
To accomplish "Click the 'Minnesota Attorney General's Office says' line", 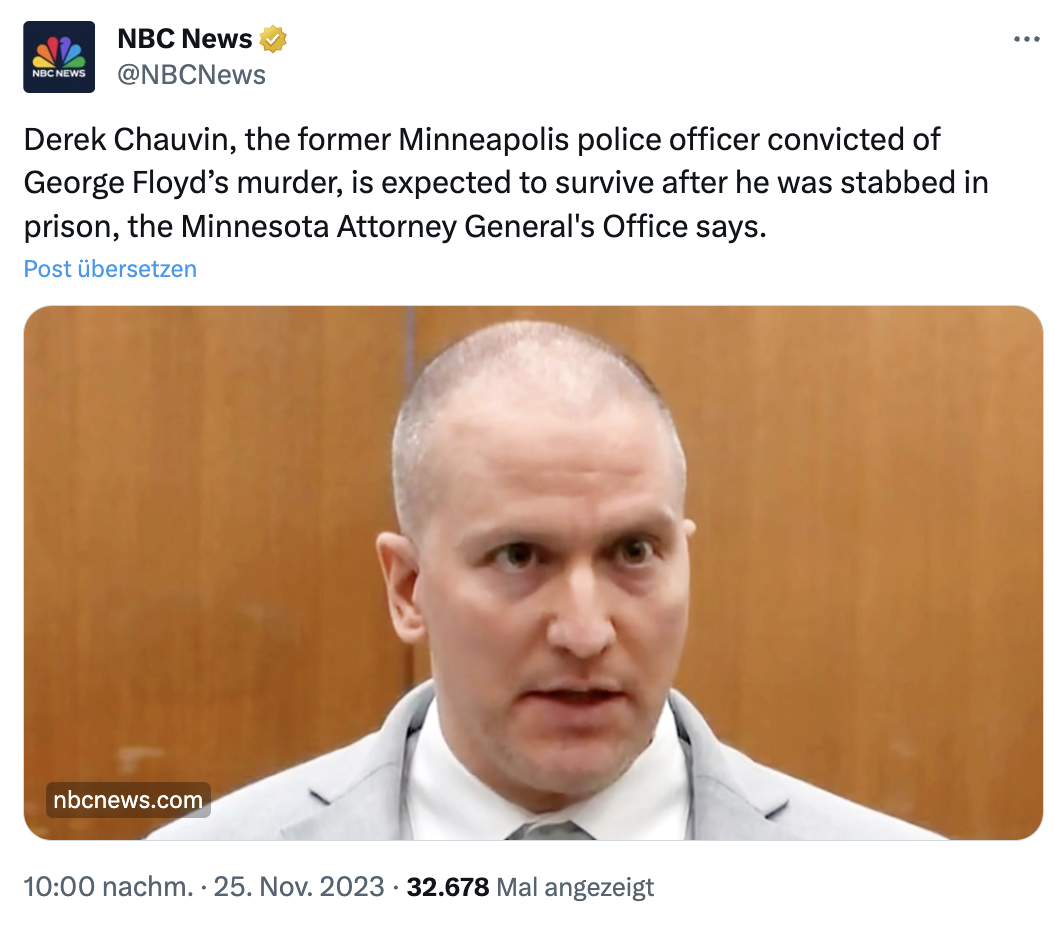I will [472, 227].
